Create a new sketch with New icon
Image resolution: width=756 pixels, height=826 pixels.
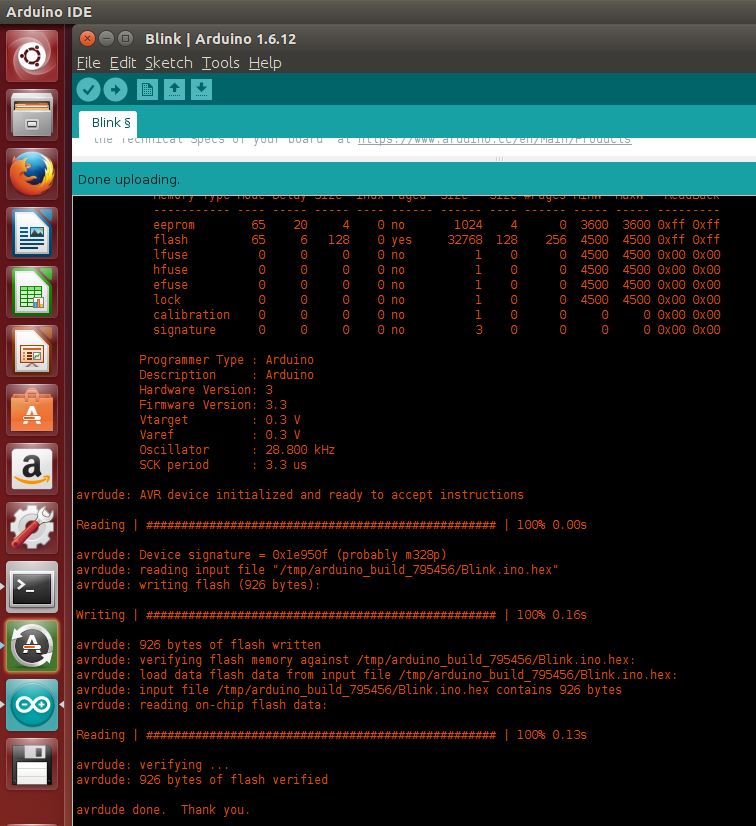[x=147, y=90]
